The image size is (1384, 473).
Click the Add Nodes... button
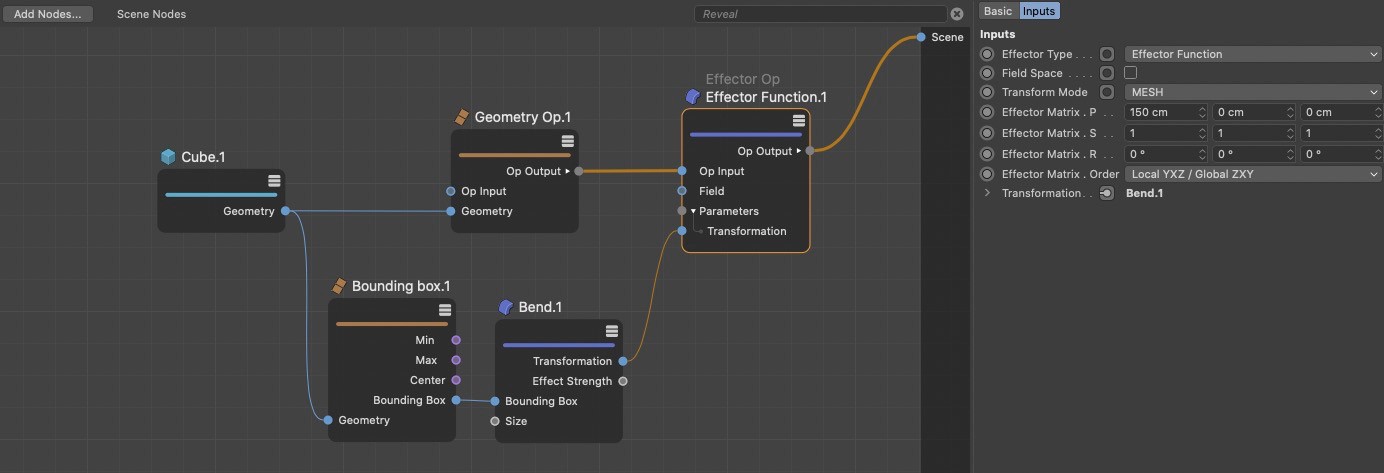pyautogui.click(x=49, y=14)
